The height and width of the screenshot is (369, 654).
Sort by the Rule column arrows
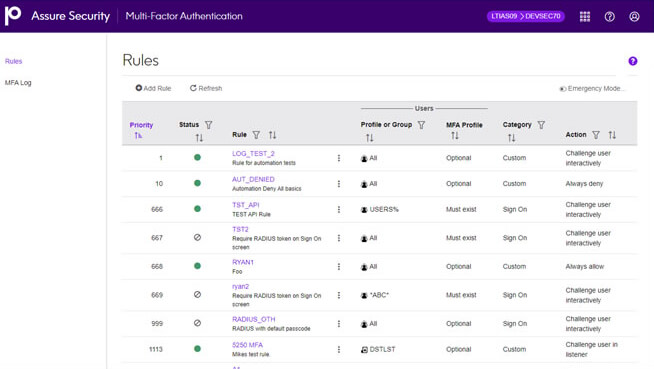[272, 135]
